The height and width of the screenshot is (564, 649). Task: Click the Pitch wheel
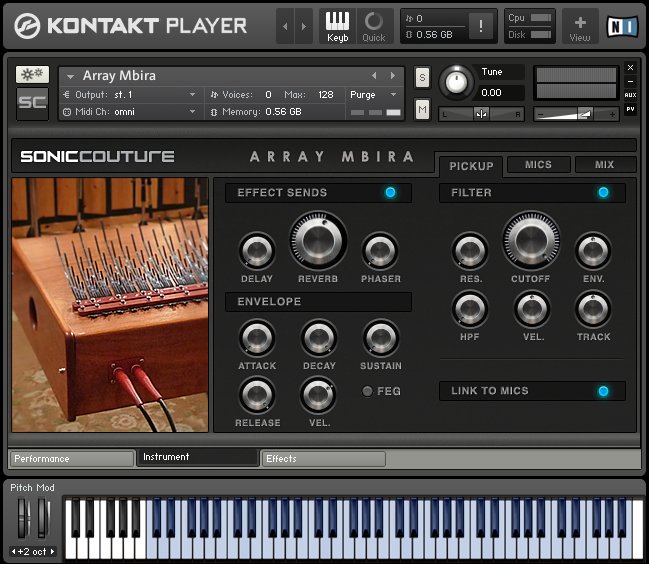pos(23,518)
